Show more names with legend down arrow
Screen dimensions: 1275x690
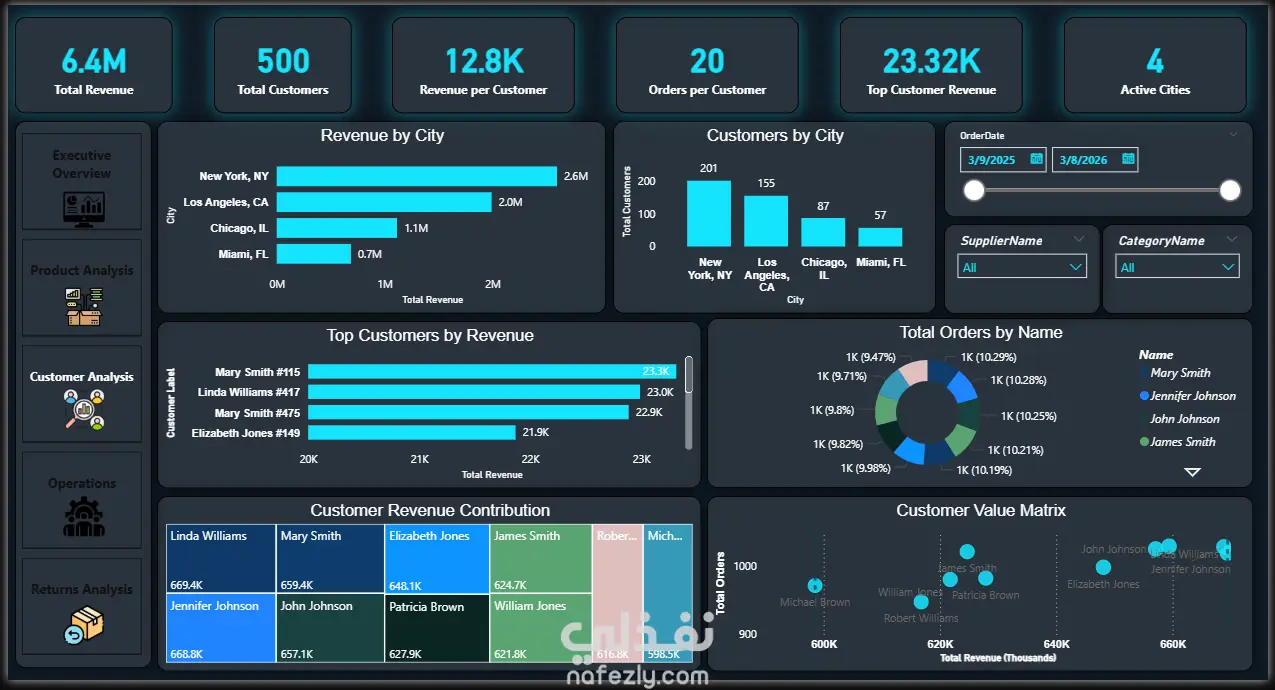tap(1192, 471)
